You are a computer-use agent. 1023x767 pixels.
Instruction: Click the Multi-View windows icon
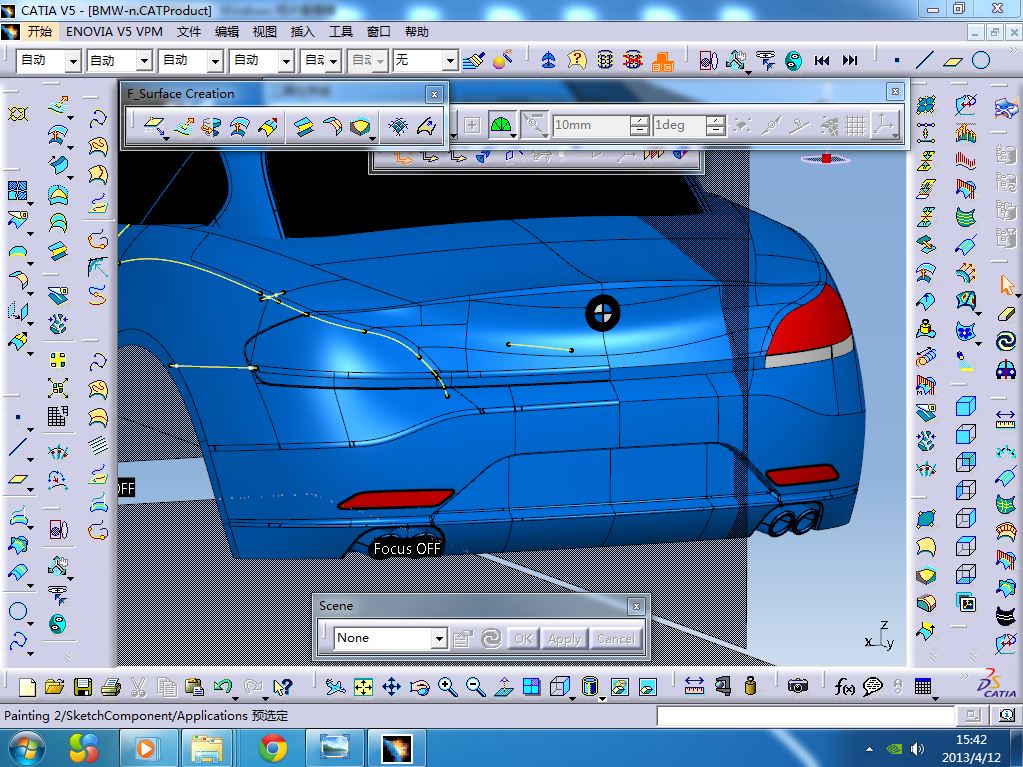pos(532,686)
